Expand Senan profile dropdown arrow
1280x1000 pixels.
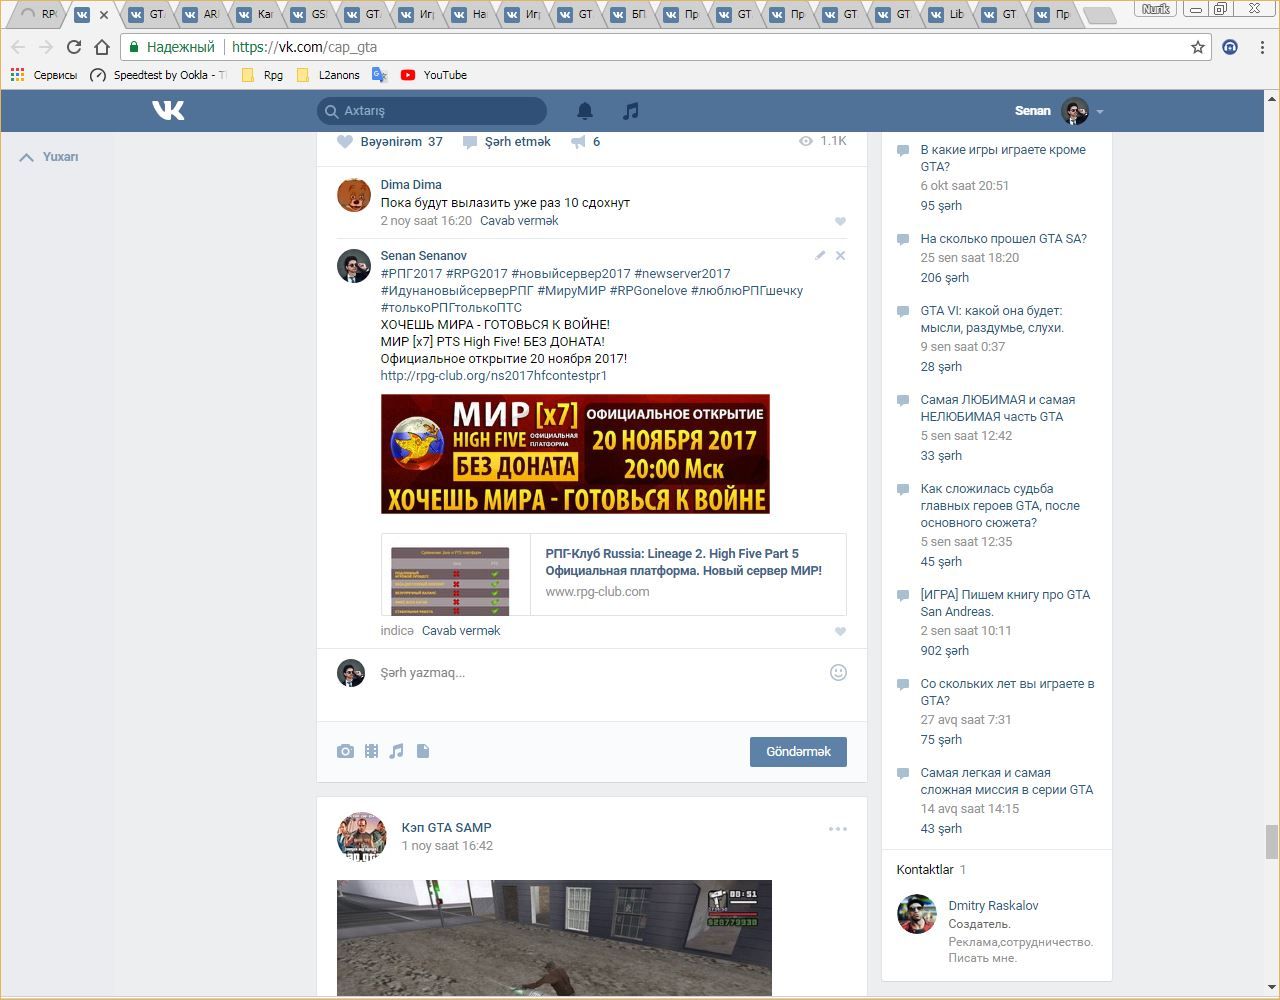click(1099, 112)
